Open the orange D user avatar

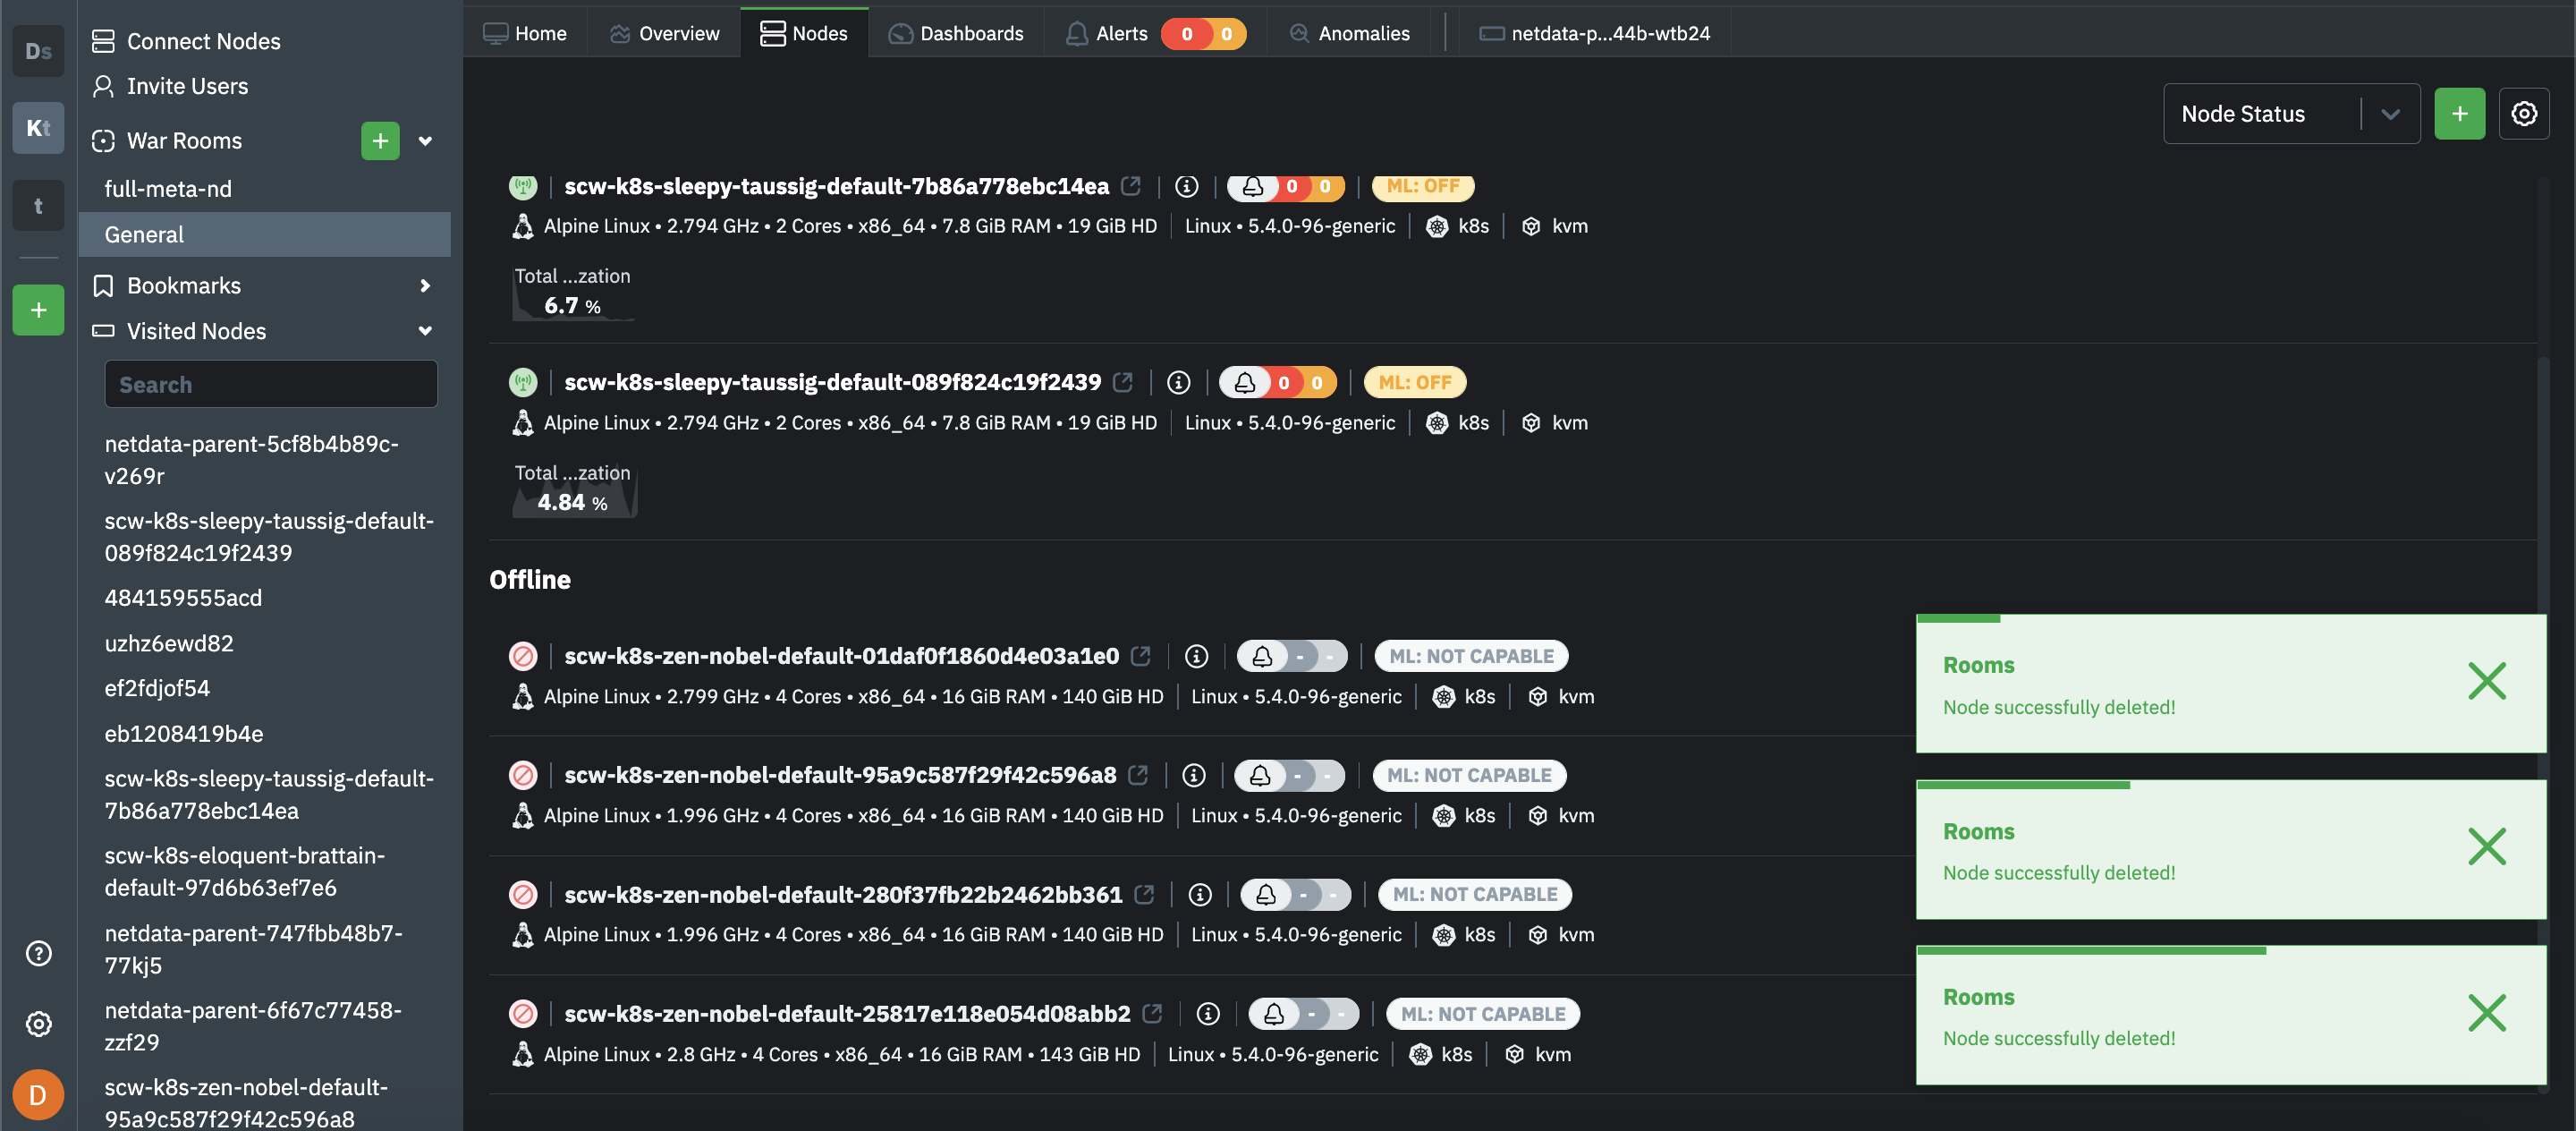tap(38, 1095)
